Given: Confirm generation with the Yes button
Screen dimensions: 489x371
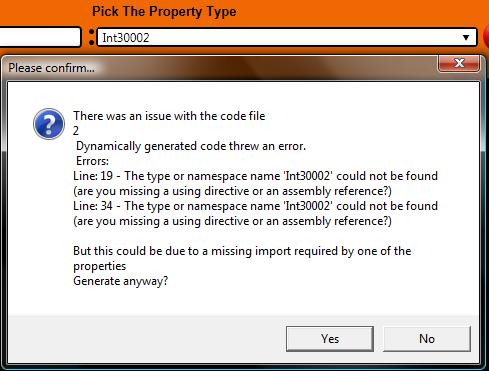Looking at the screenshot, I should [x=330, y=339].
